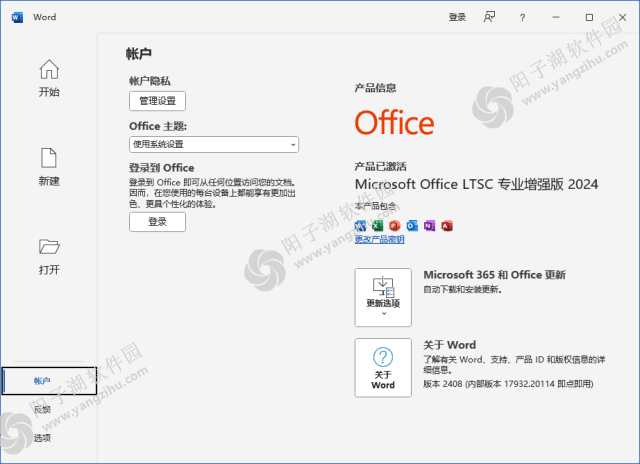Minimize the Word window
Screen dimensions: 640x464
556,17
